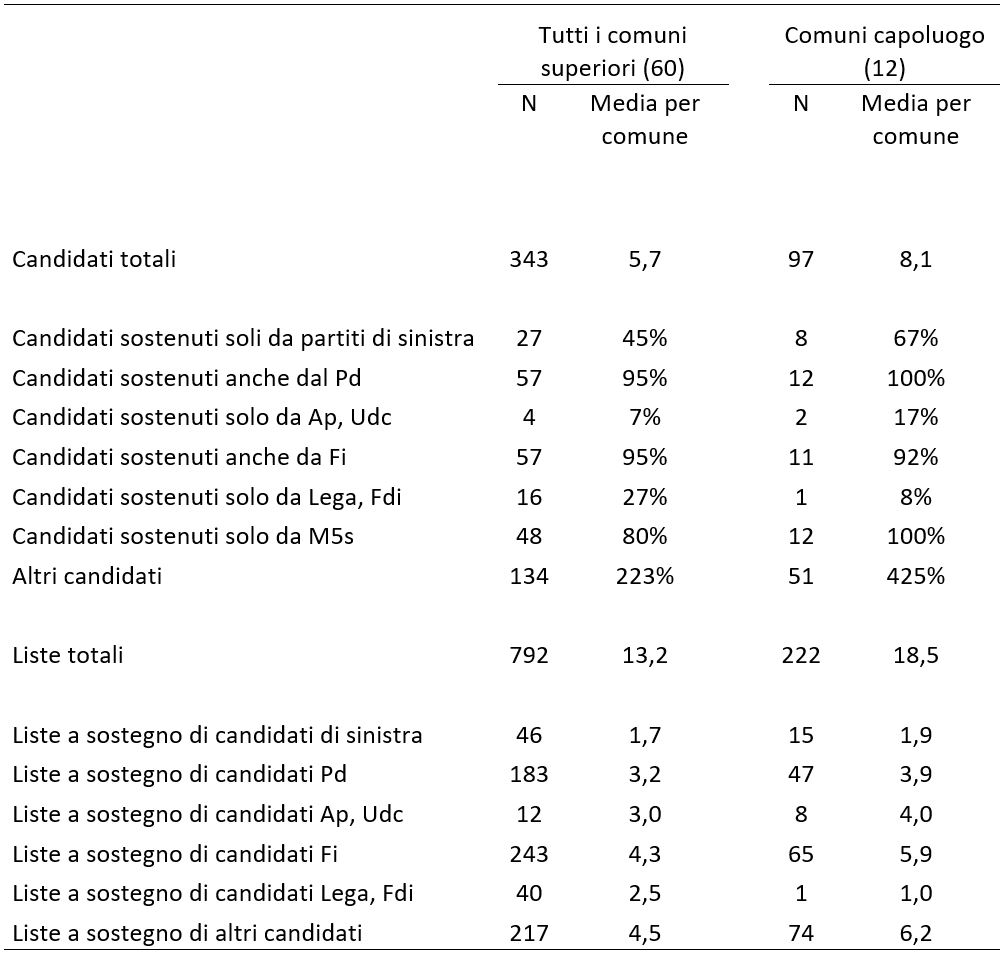This screenshot has height=955, width=1005.
Task: Select 'Candidati sostenuti soli da partiti di sinistra'
Action: [243, 338]
